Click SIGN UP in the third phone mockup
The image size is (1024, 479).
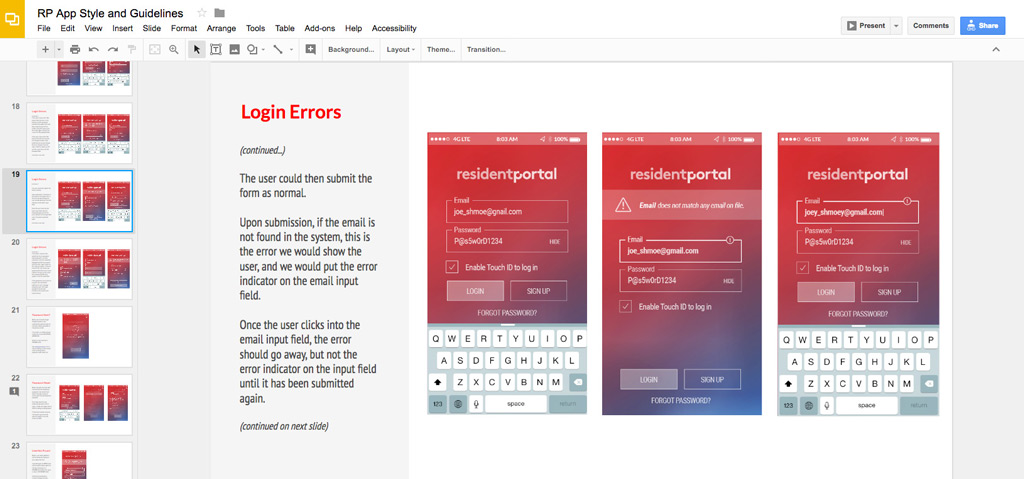pos(889,292)
